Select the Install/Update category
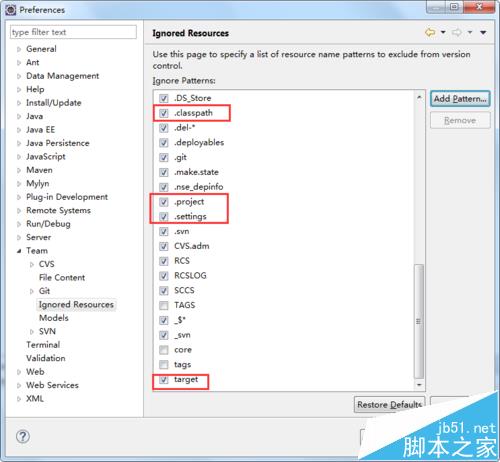500x462 pixels. click(x=54, y=103)
